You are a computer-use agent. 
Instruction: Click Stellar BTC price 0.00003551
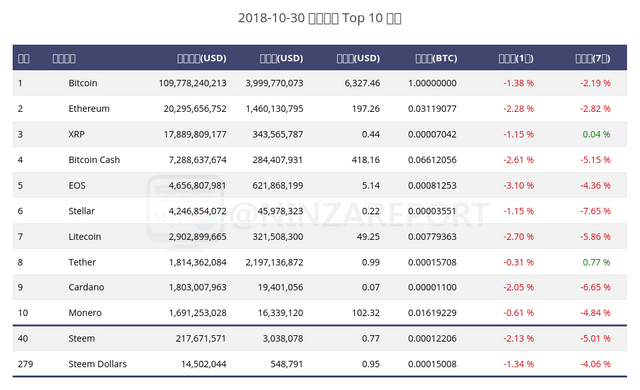point(432,211)
